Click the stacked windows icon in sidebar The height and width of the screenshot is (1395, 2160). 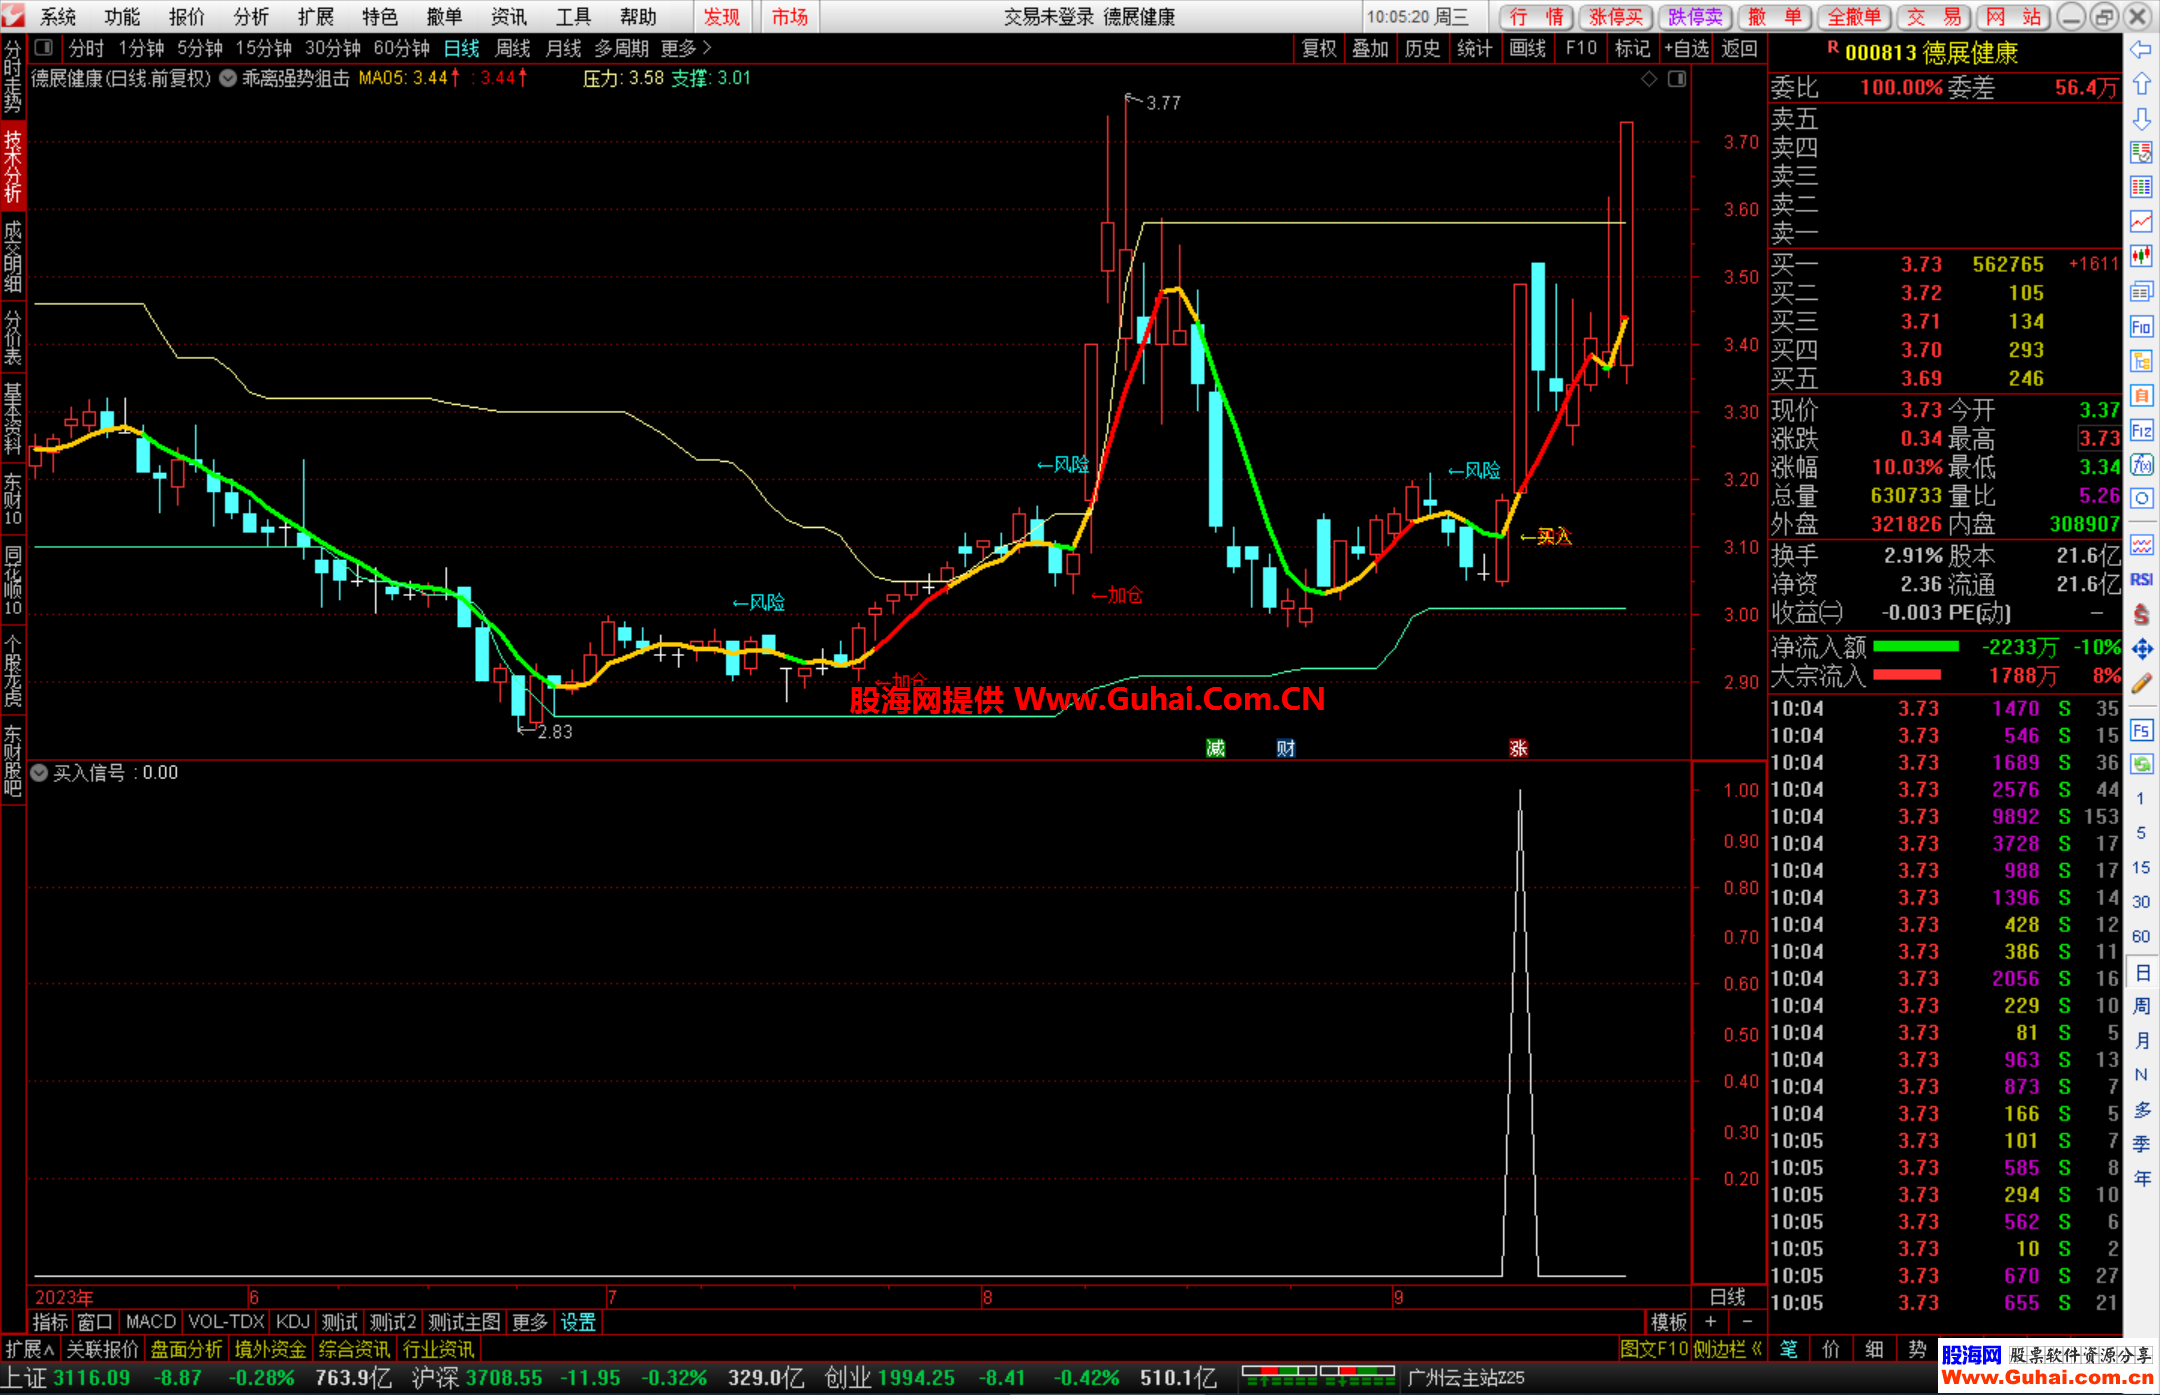point(2141,291)
